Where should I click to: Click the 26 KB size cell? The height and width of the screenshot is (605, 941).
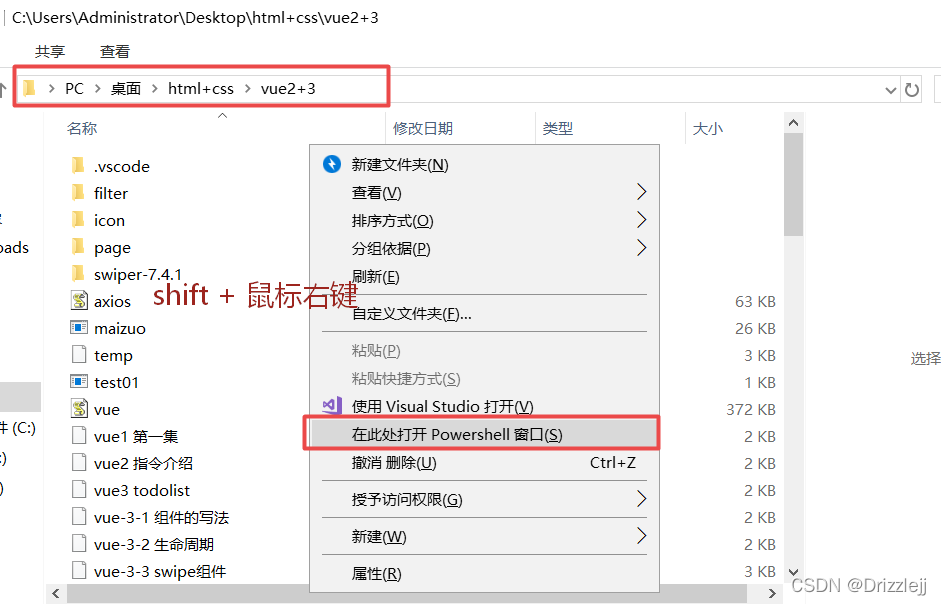pos(756,328)
